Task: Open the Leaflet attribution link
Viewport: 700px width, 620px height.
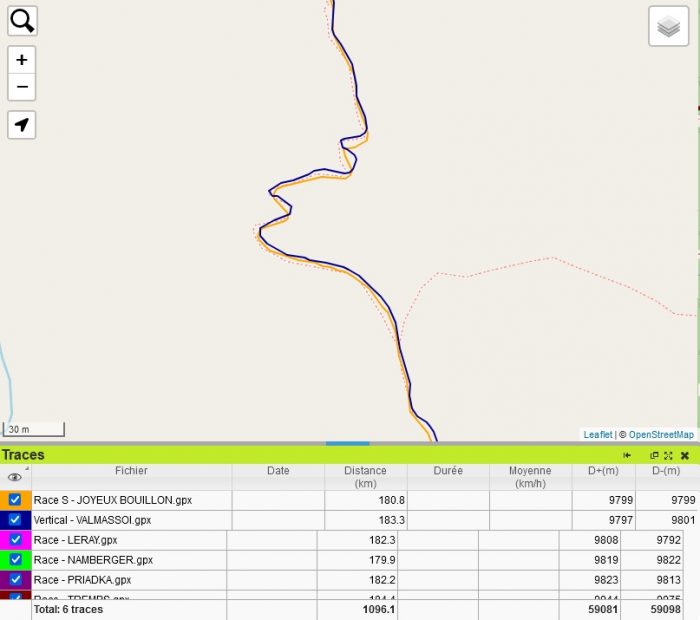Action: point(597,435)
